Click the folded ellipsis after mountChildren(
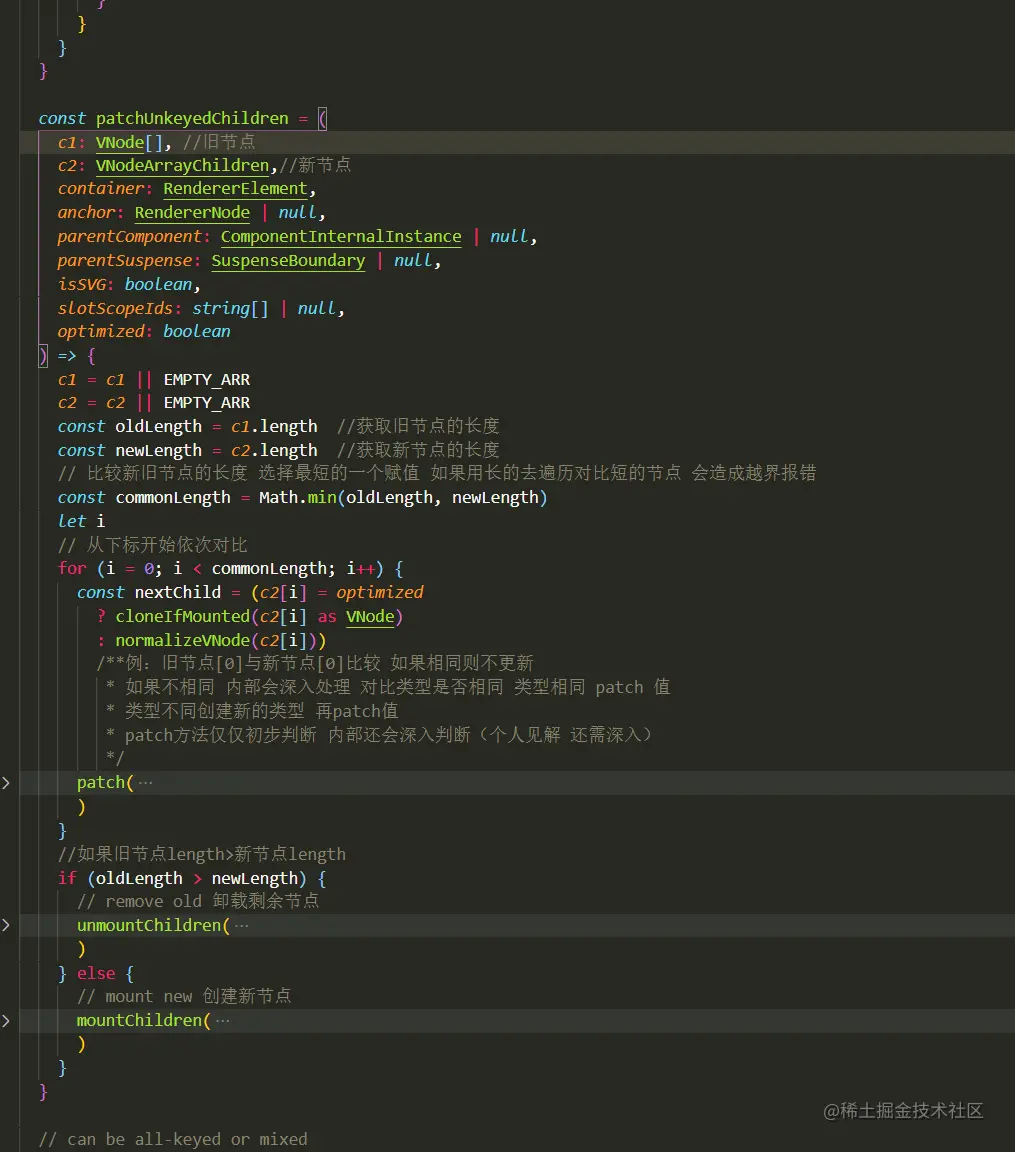This screenshot has height=1152, width=1015. pyautogui.click(x=223, y=1021)
